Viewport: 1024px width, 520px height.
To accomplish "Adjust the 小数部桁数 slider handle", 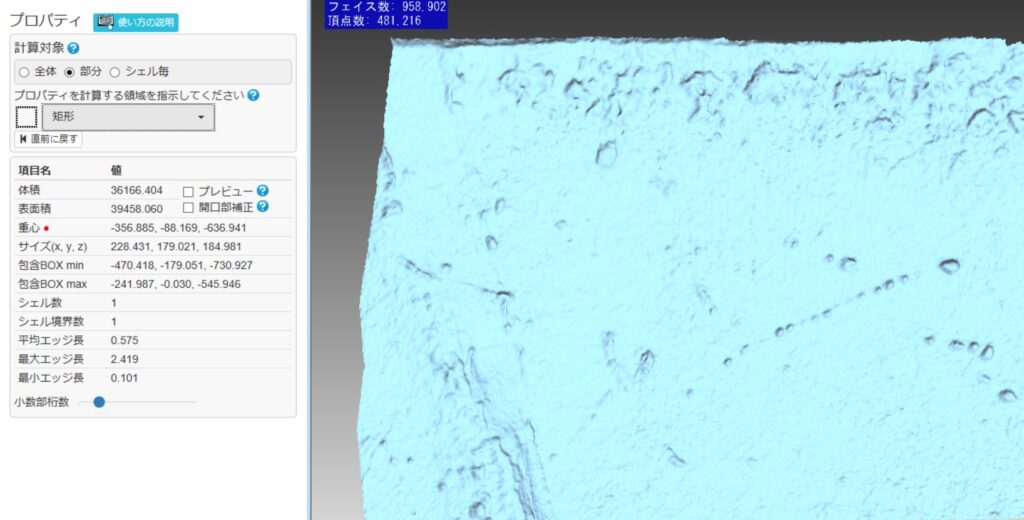I will [99, 402].
